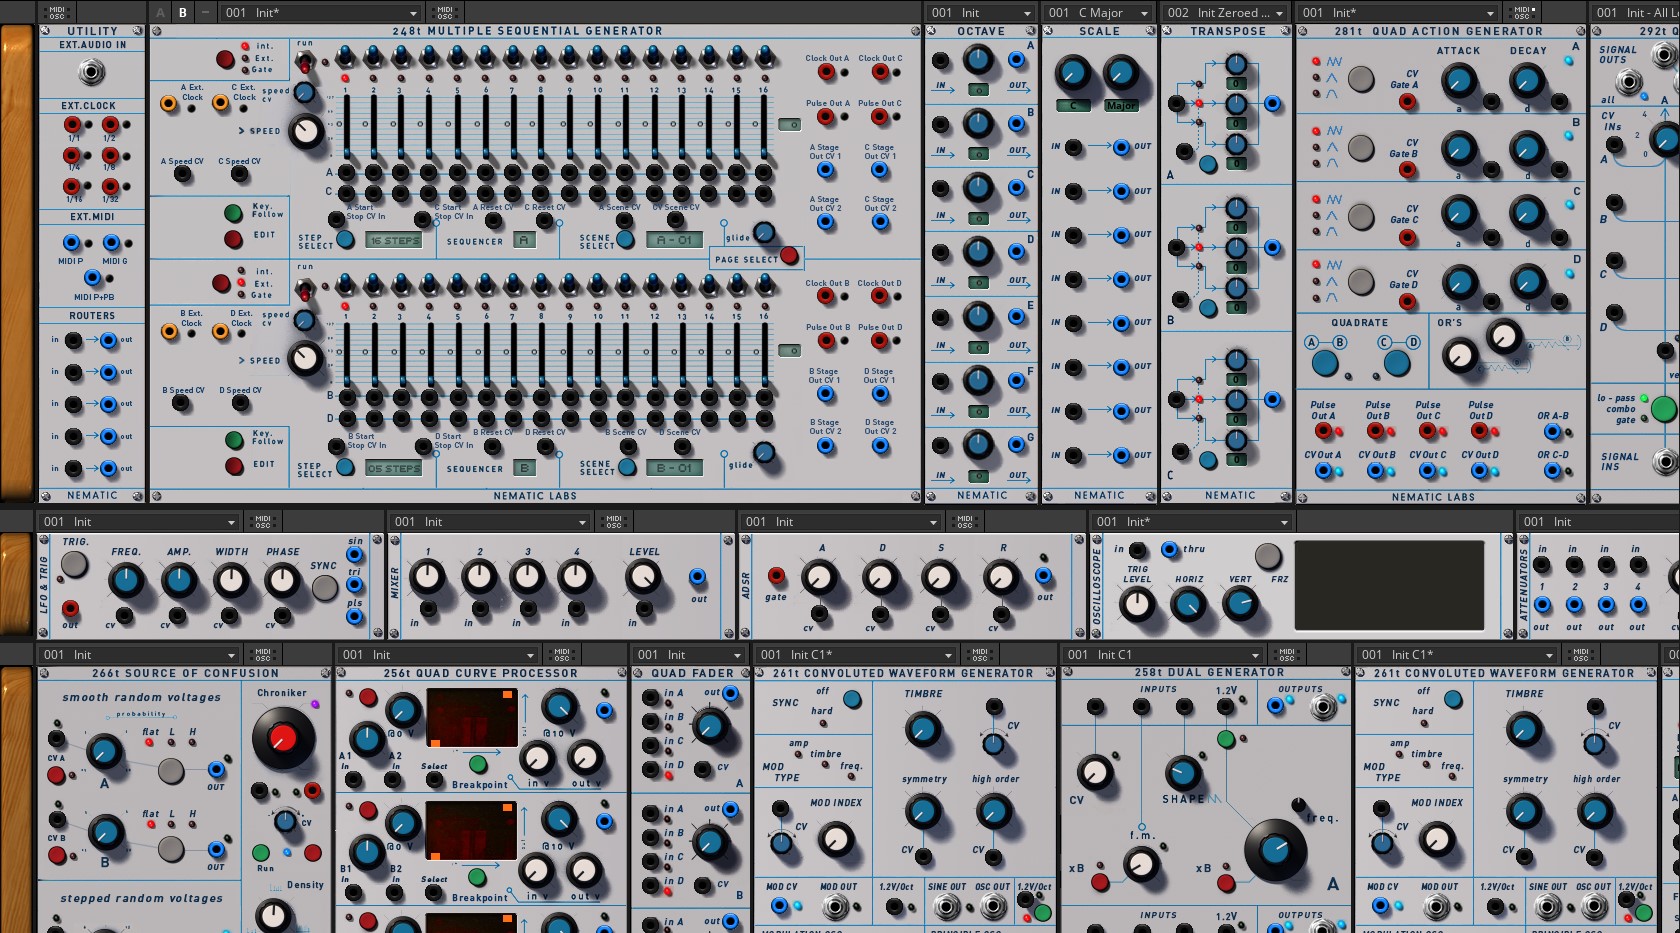Click the A - 01 scene display

point(674,240)
